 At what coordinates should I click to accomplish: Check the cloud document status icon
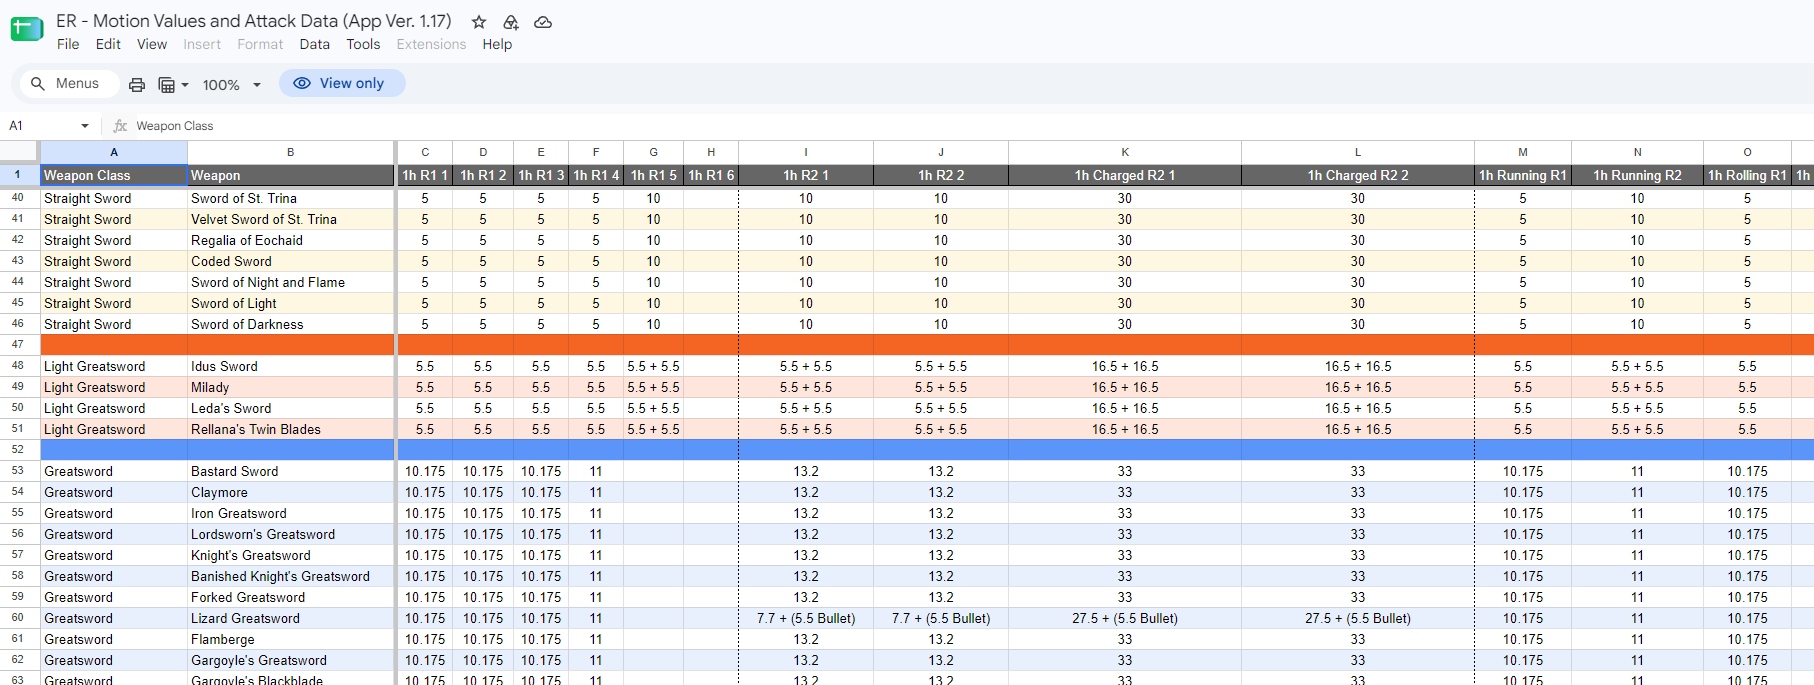(x=543, y=22)
